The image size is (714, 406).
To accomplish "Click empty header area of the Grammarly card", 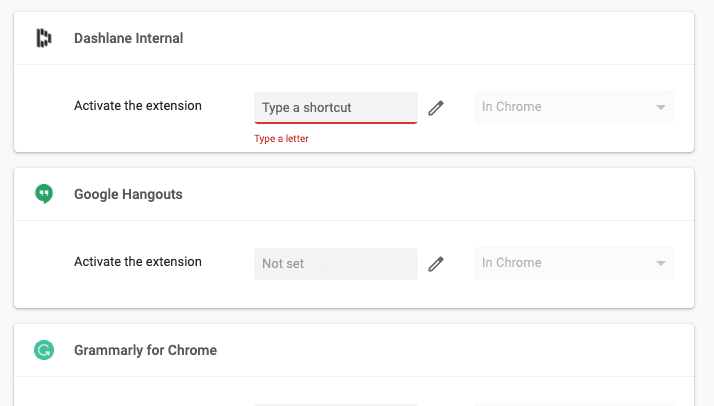I will click(450, 350).
